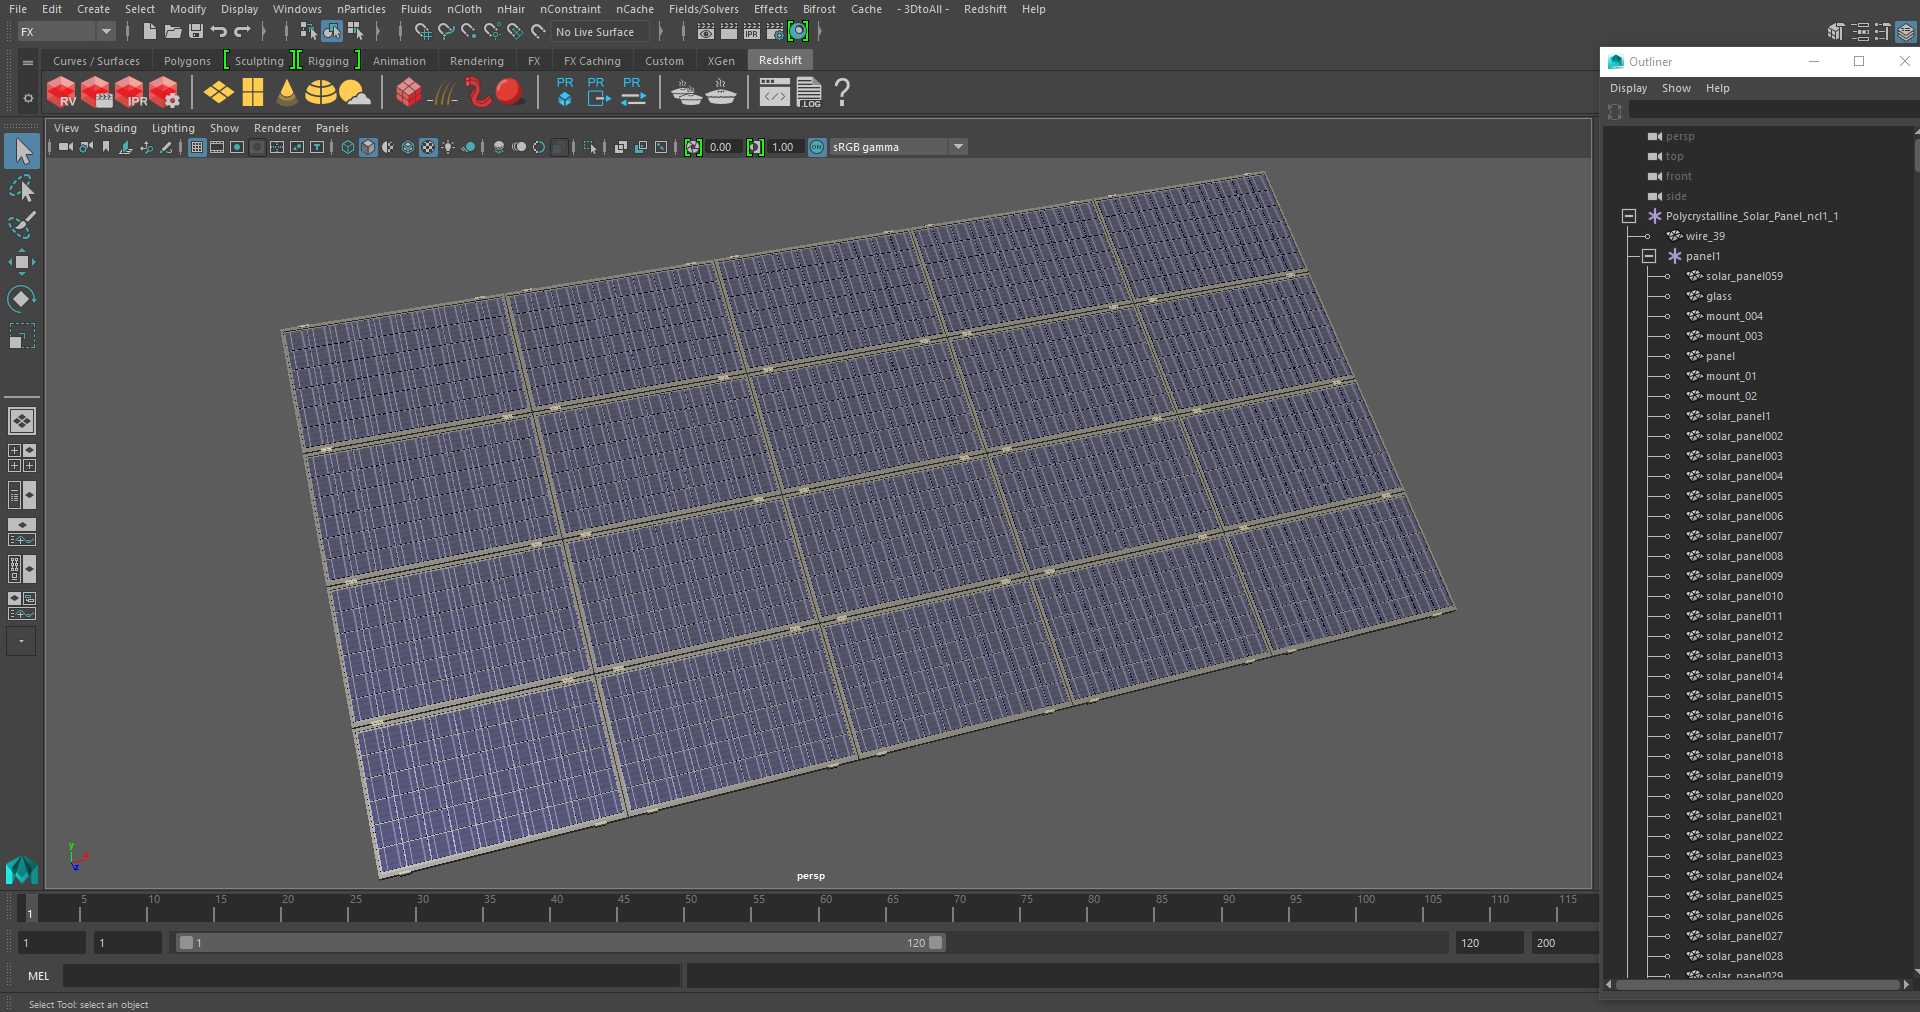1920x1012 pixels.
Task: Click the New Scene file icon
Action: (x=149, y=32)
